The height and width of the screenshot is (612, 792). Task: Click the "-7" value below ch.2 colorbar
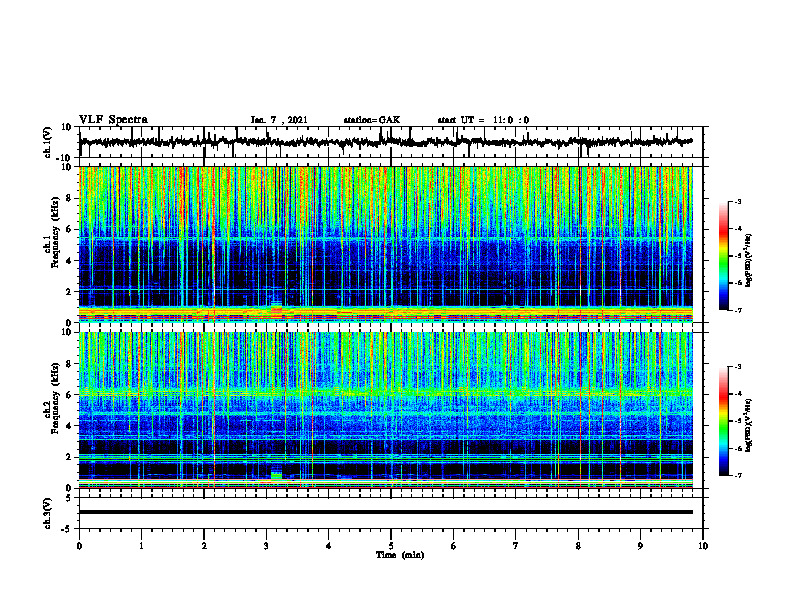[x=738, y=475]
